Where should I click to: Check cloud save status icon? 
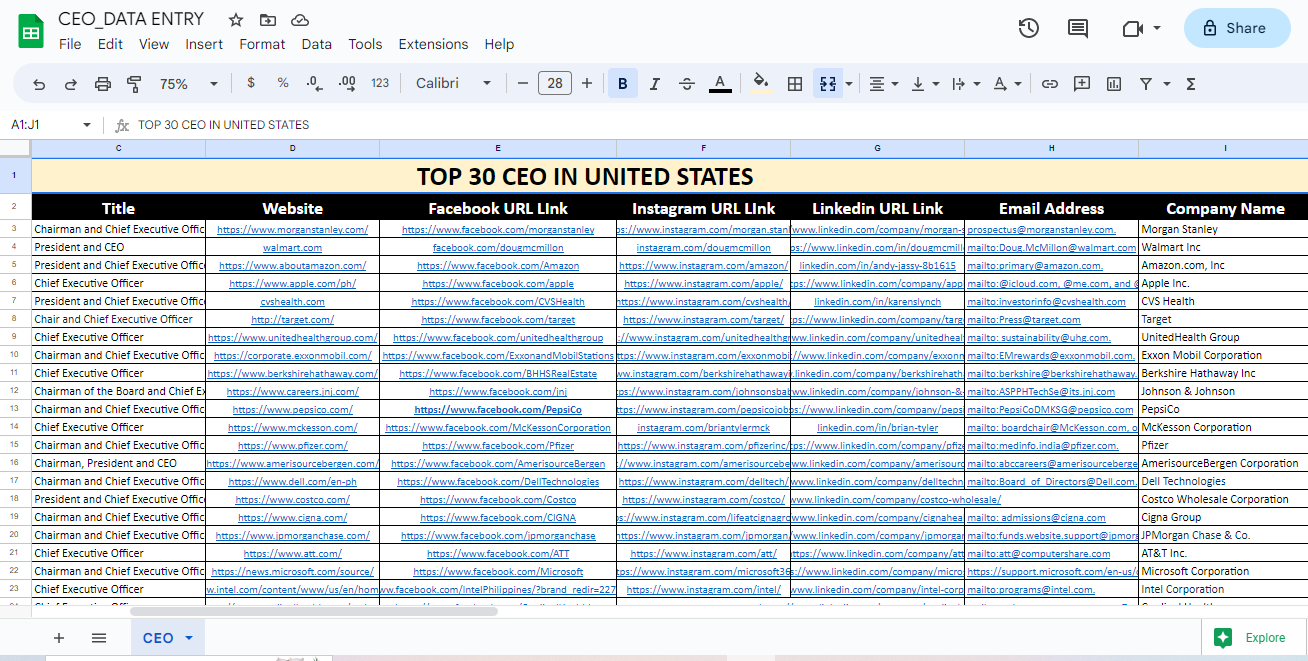pos(299,19)
